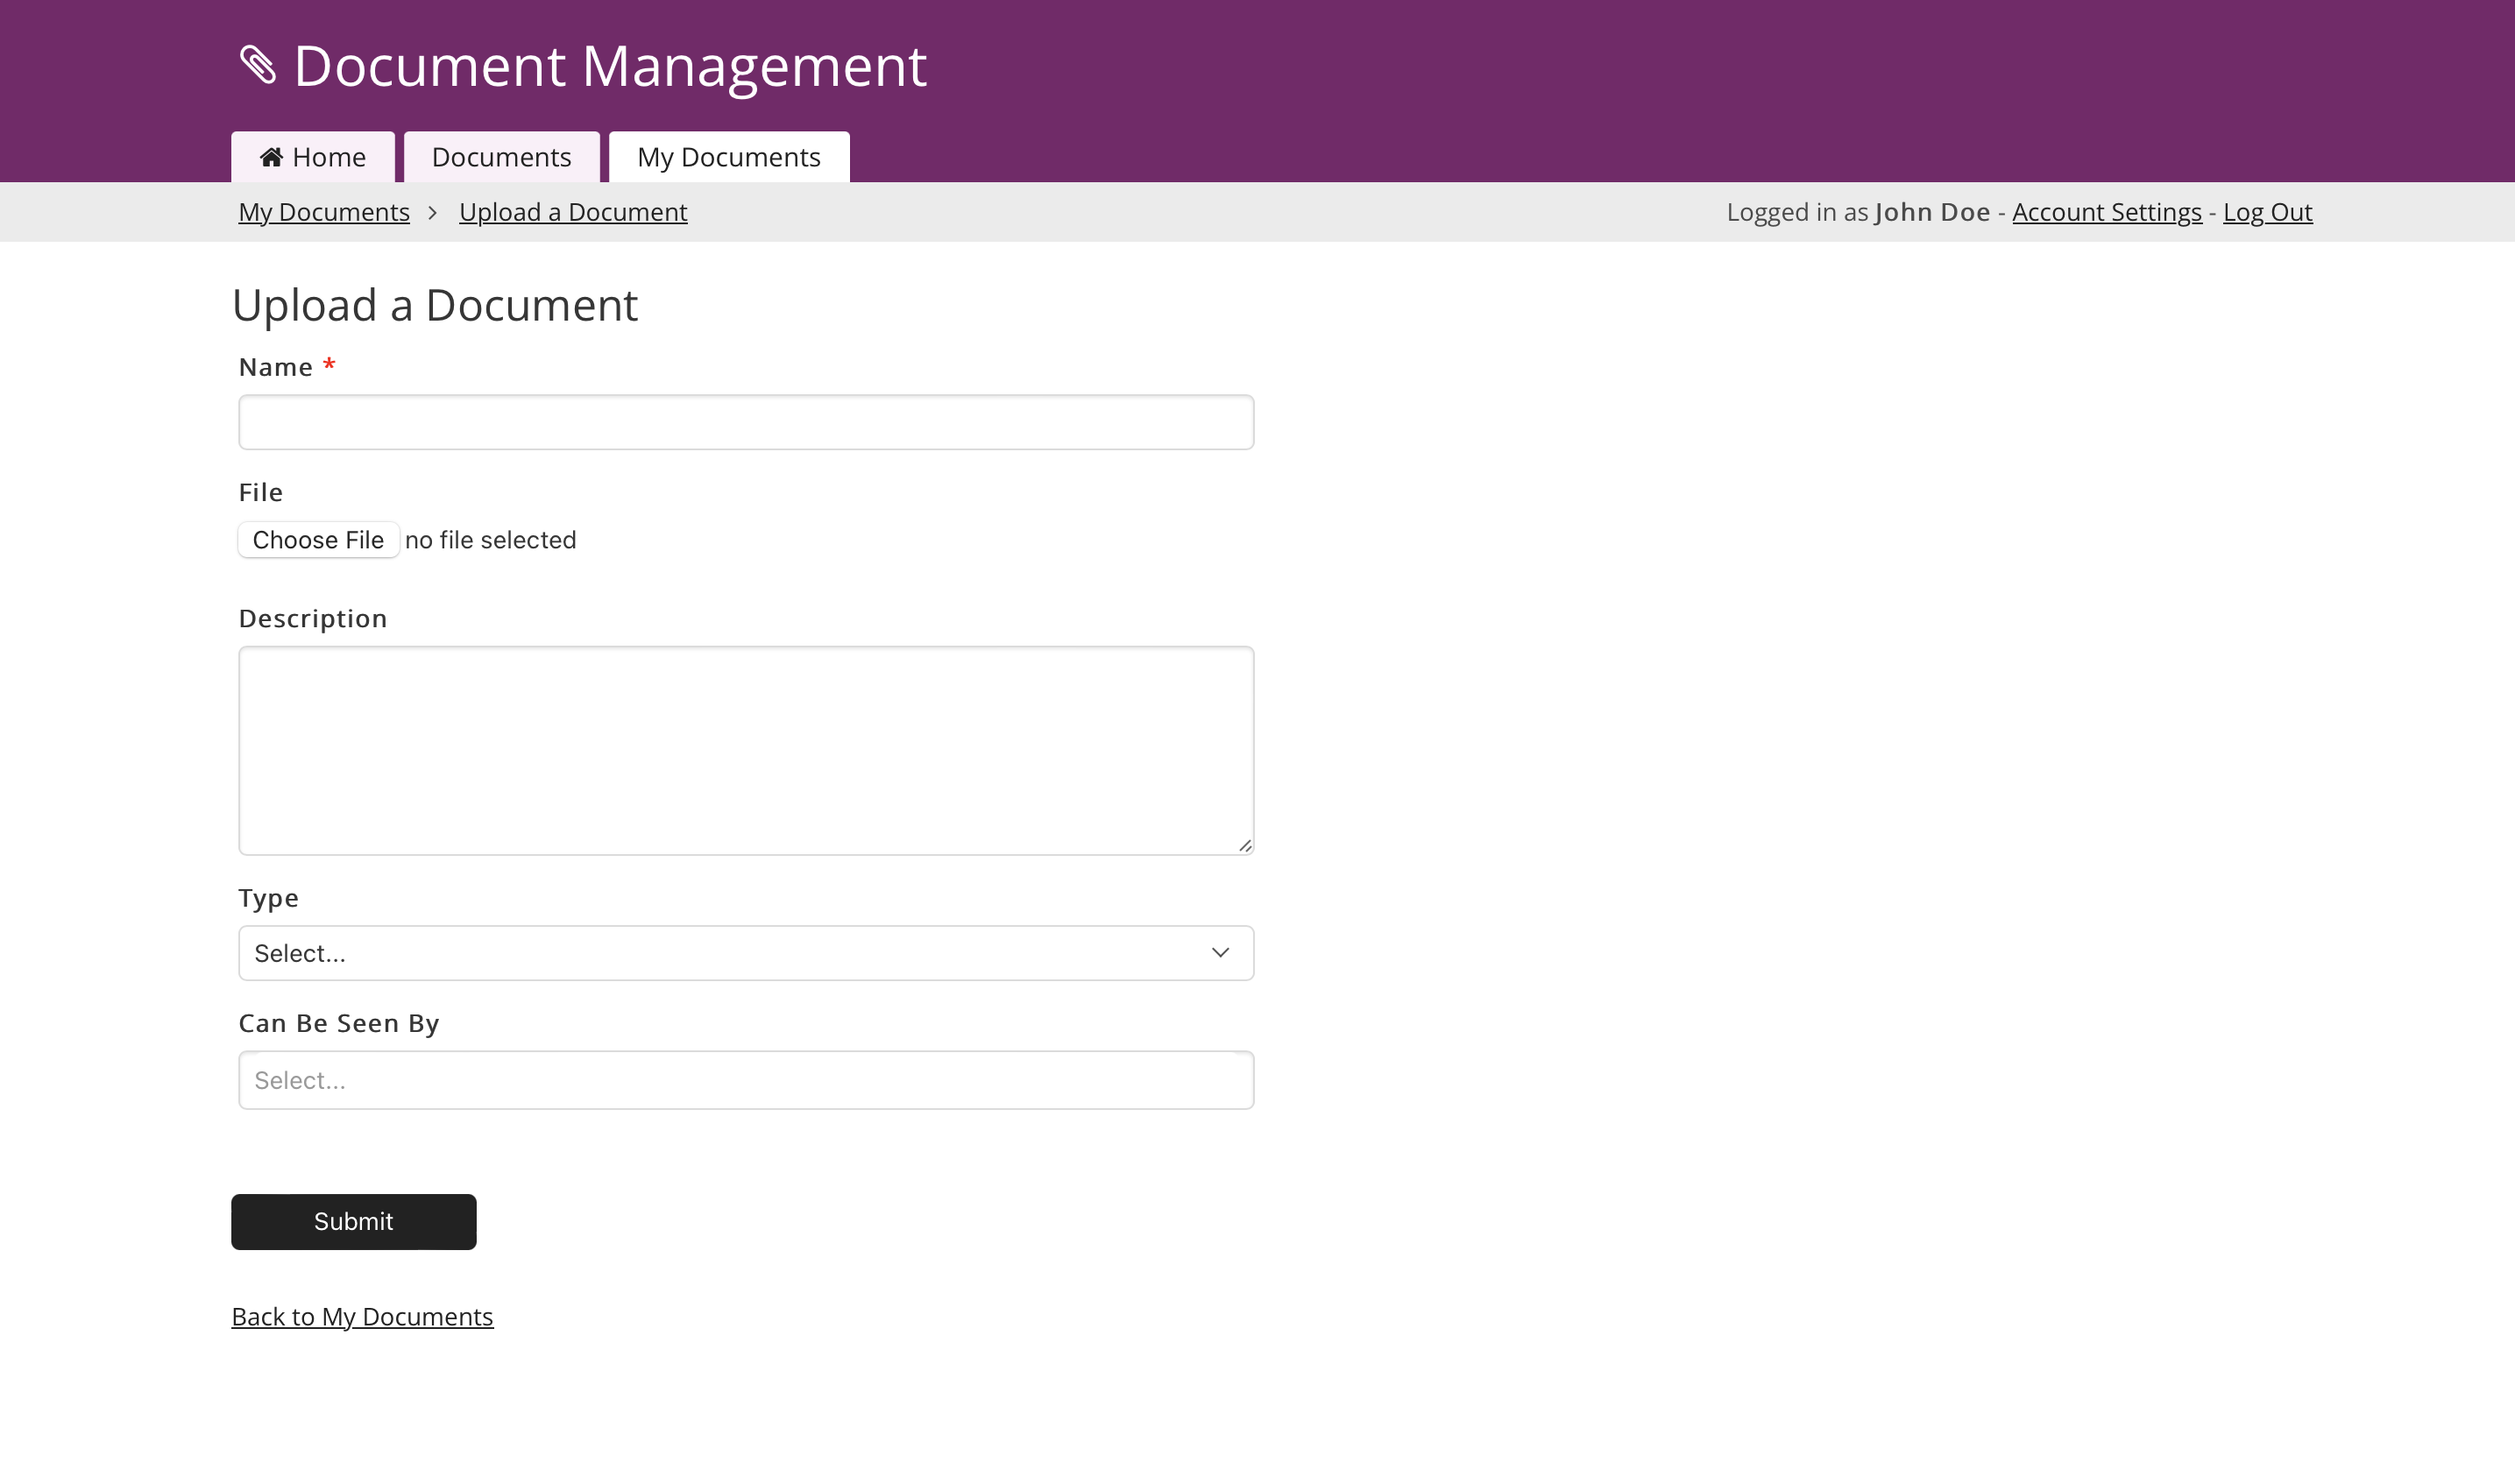Click the breadcrumb chevron separator arrow
The height and width of the screenshot is (1484, 2515).
[433, 213]
